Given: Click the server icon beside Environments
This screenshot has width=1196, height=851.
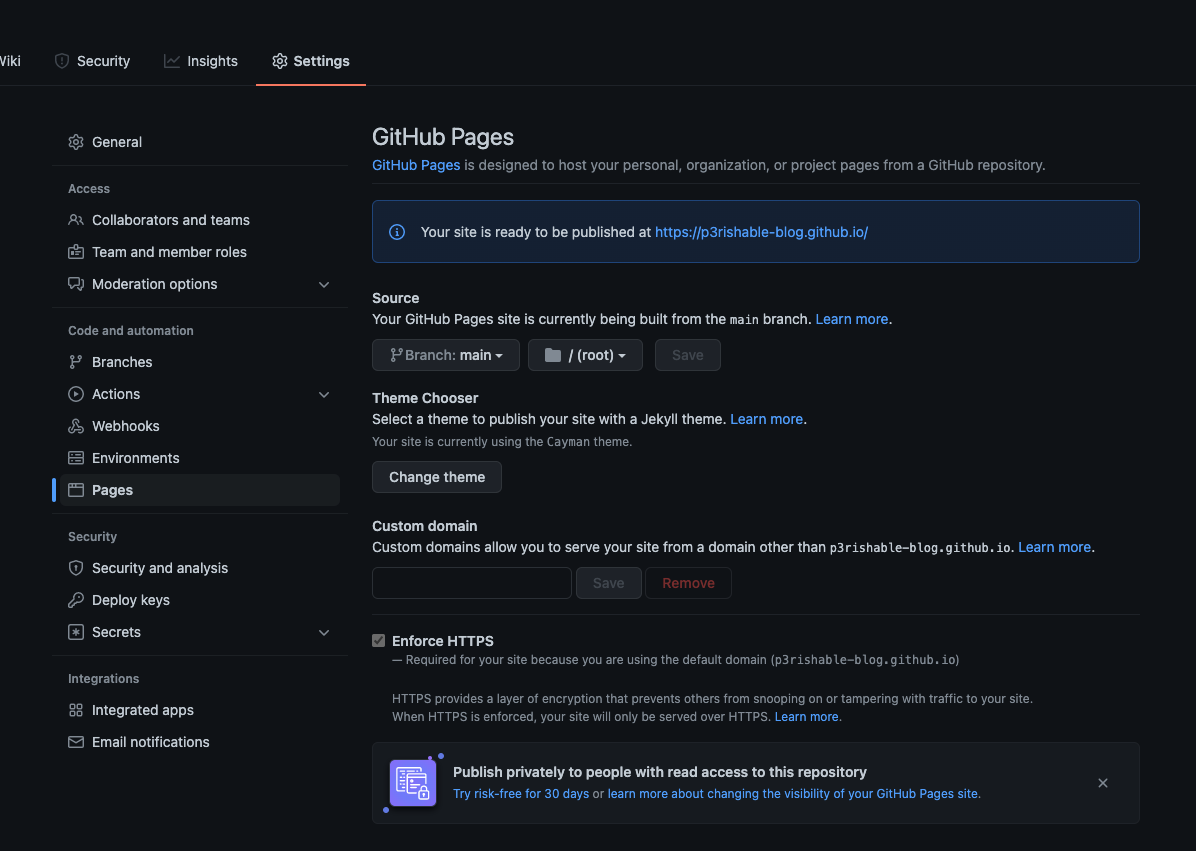Looking at the screenshot, I should pos(76,458).
